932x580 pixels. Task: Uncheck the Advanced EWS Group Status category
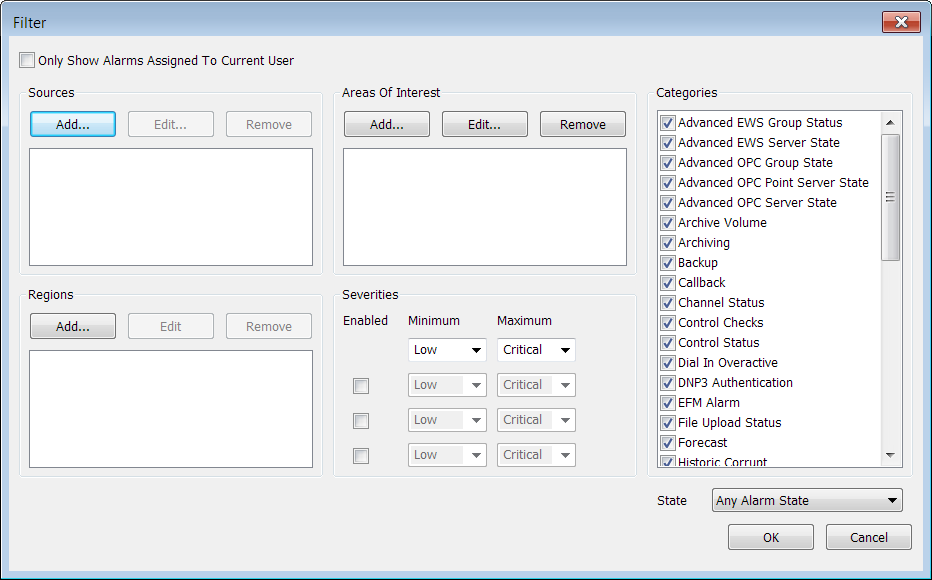point(668,123)
